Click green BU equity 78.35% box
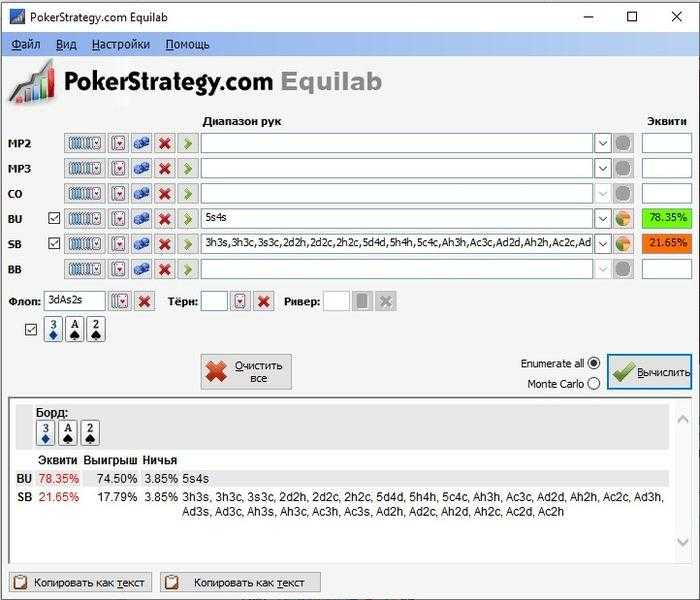Viewport: 700px width, 600px height. tap(667, 219)
